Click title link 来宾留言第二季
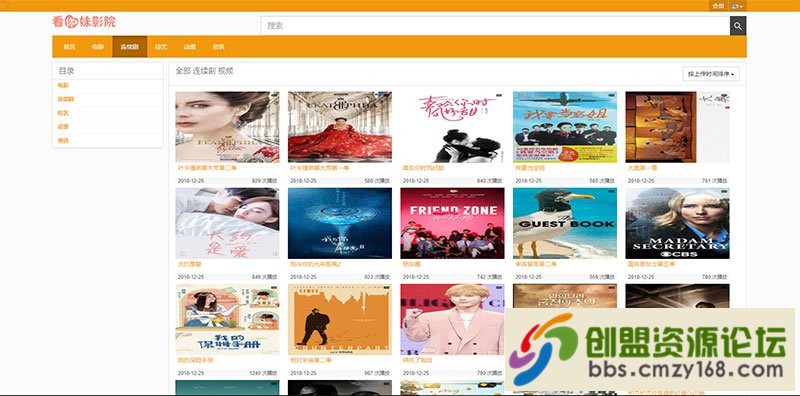The height and width of the screenshot is (396, 800). pyautogui.click(x=536, y=264)
